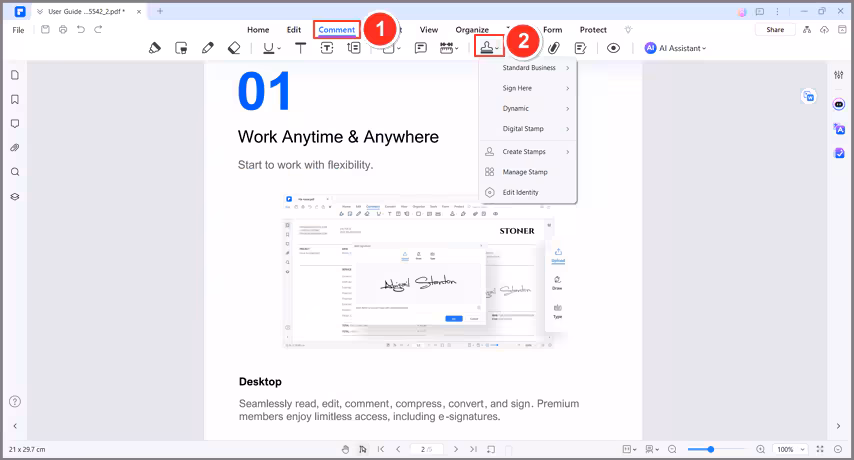Click the page number input field
Screen dimensions: 854x460
(426, 449)
